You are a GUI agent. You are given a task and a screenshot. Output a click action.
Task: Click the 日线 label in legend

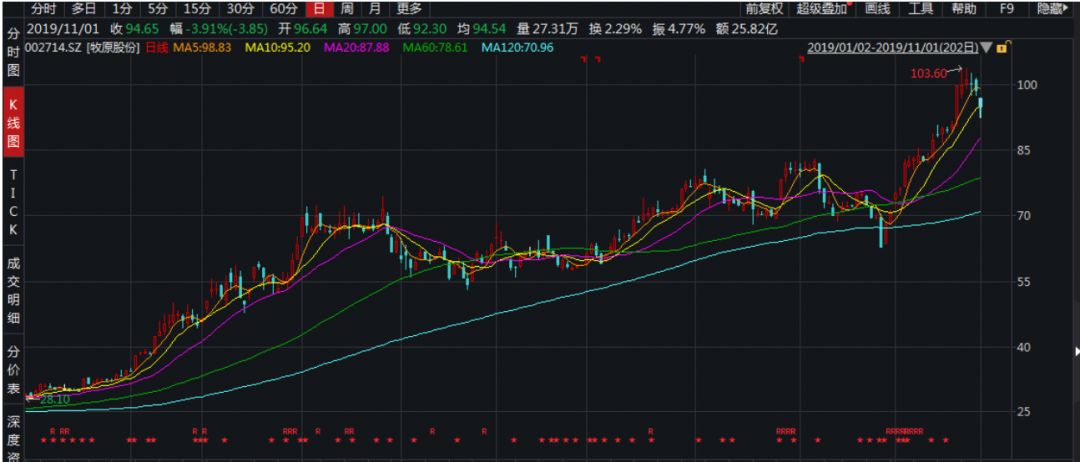[x=156, y=48]
